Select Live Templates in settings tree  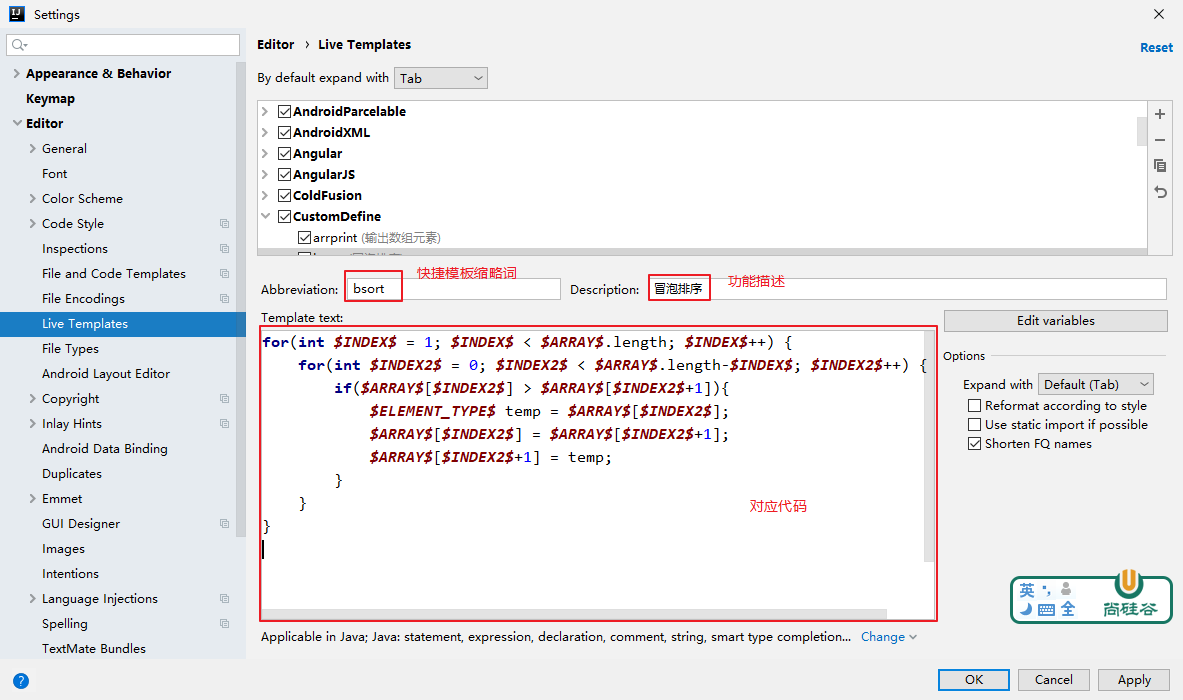click(85, 324)
